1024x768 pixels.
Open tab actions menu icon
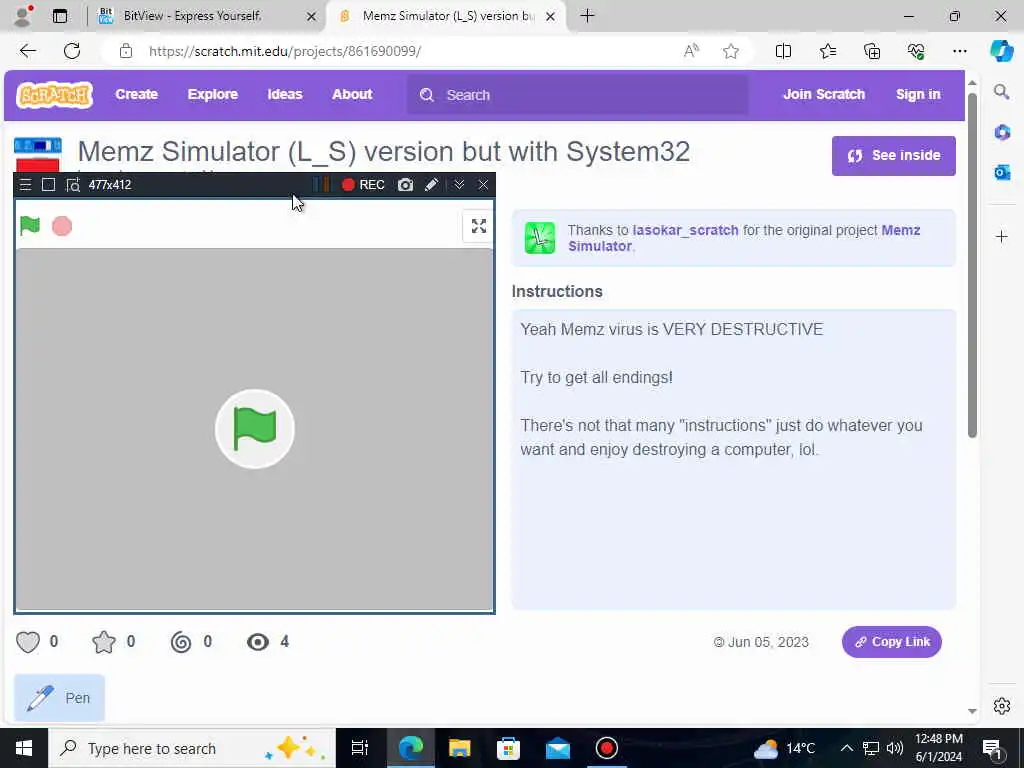point(60,16)
